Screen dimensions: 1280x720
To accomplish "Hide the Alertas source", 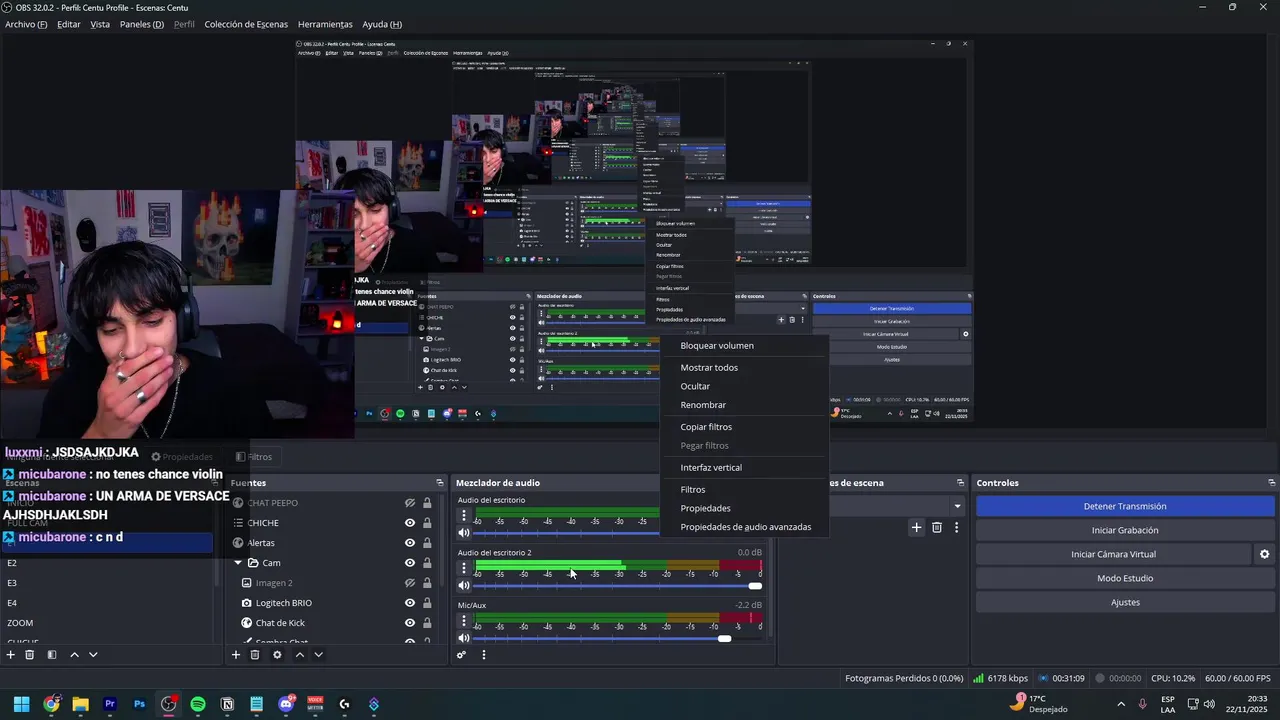I will point(410,543).
